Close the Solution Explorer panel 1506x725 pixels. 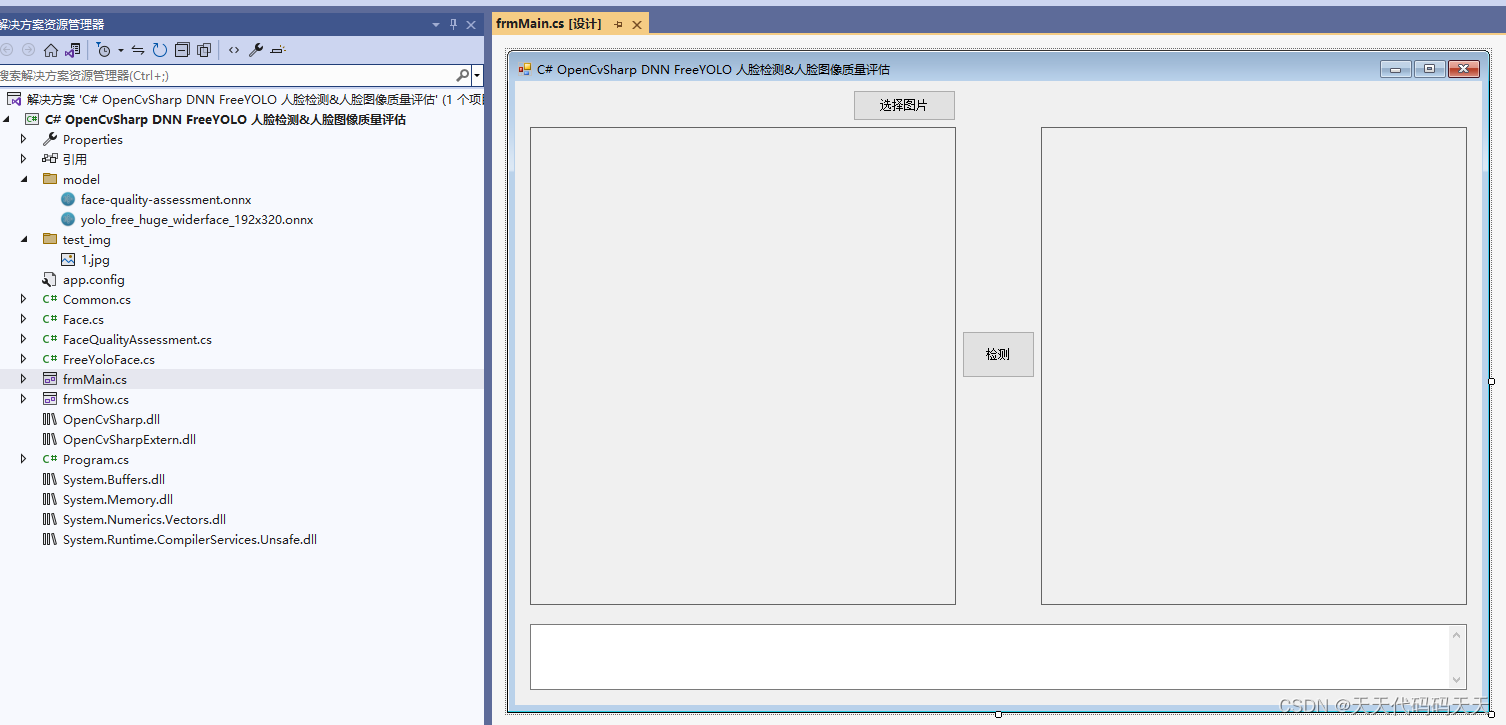tap(471, 24)
